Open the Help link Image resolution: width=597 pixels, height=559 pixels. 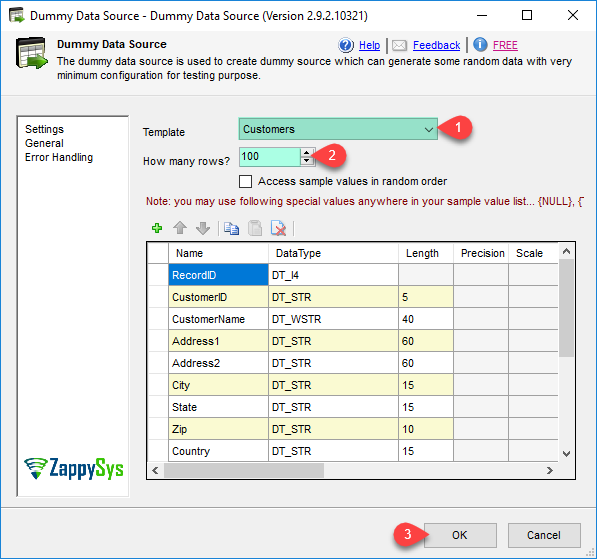pos(369,45)
